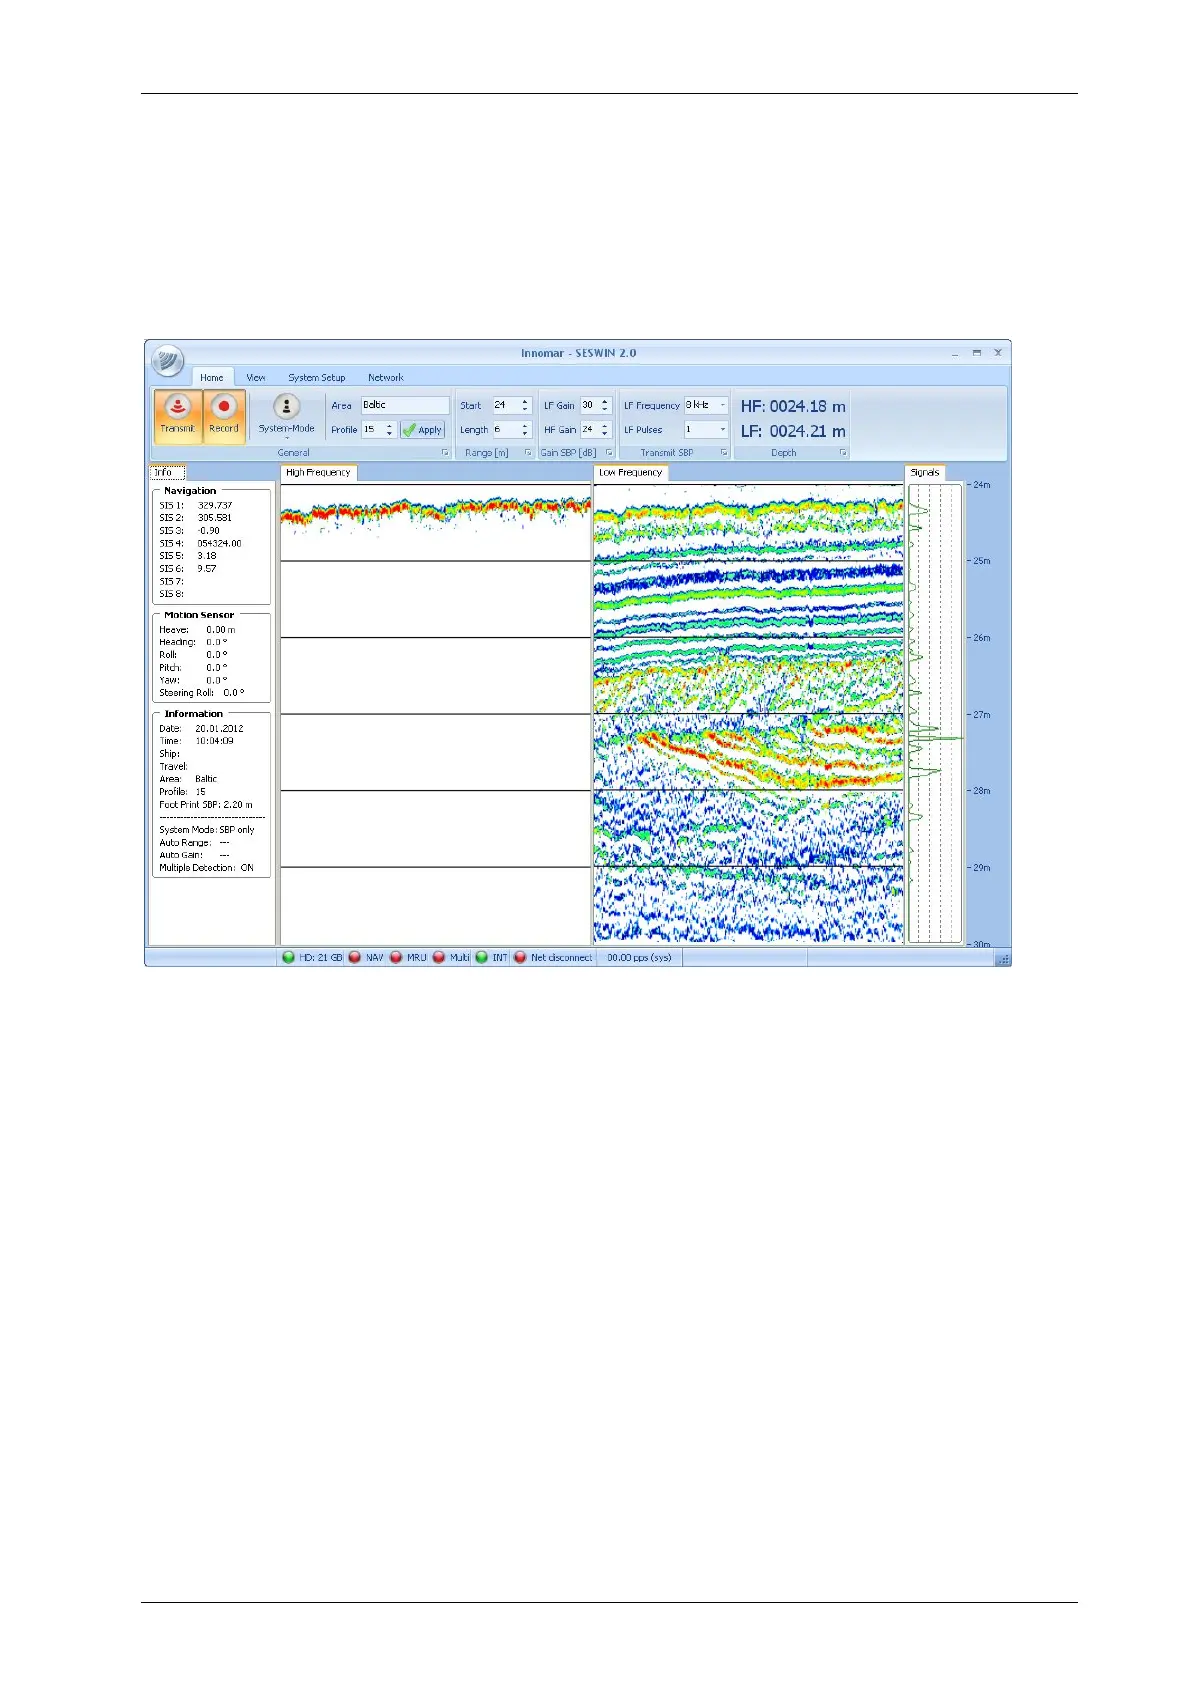Open the System Setup ribbon tab

tap(317, 378)
